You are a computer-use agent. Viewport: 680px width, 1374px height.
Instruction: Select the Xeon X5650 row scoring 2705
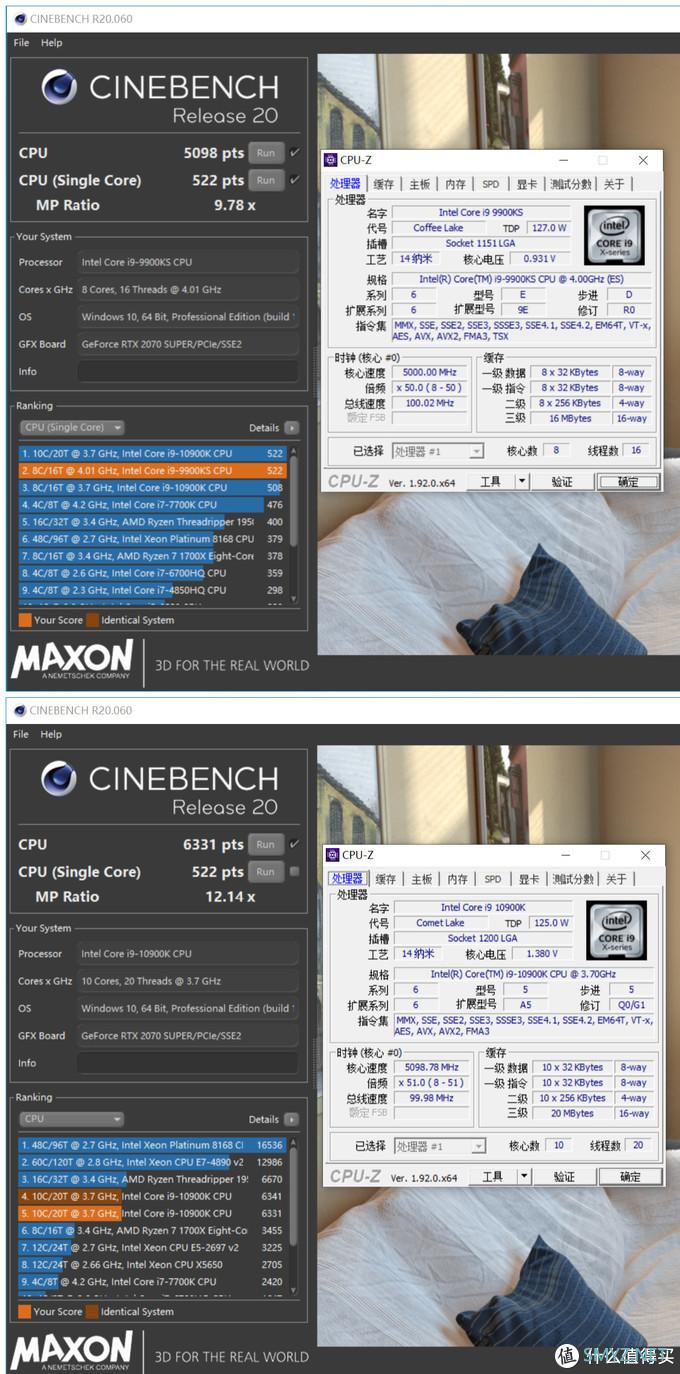pos(152,1264)
